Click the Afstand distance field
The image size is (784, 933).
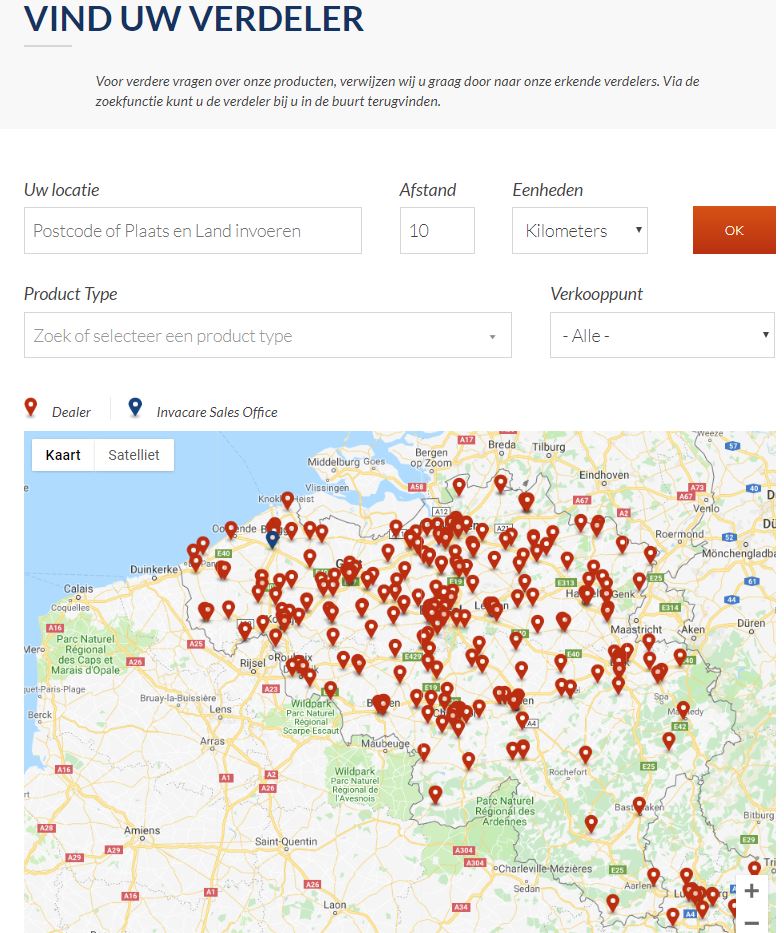[x=437, y=231]
